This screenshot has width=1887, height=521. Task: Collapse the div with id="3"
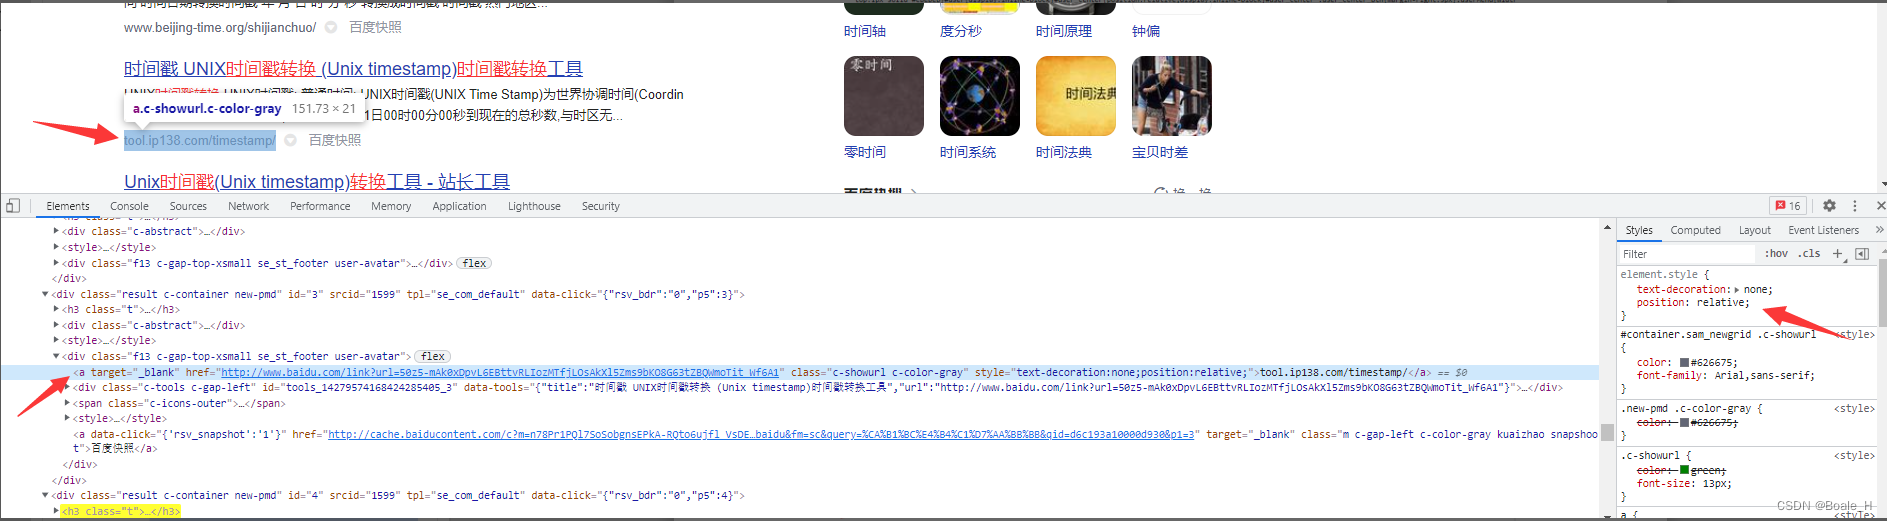[x=46, y=294]
